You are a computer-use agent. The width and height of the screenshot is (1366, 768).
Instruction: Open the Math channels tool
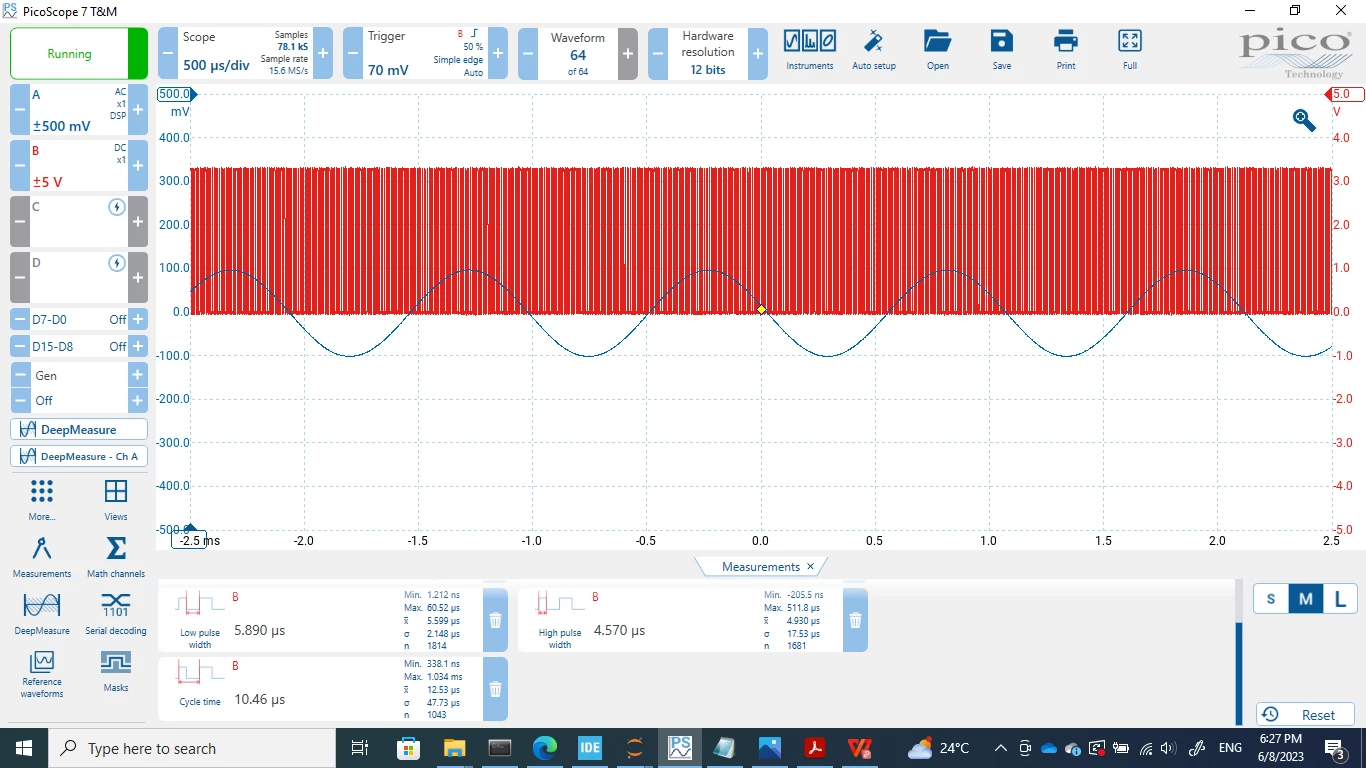click(116, 556)
